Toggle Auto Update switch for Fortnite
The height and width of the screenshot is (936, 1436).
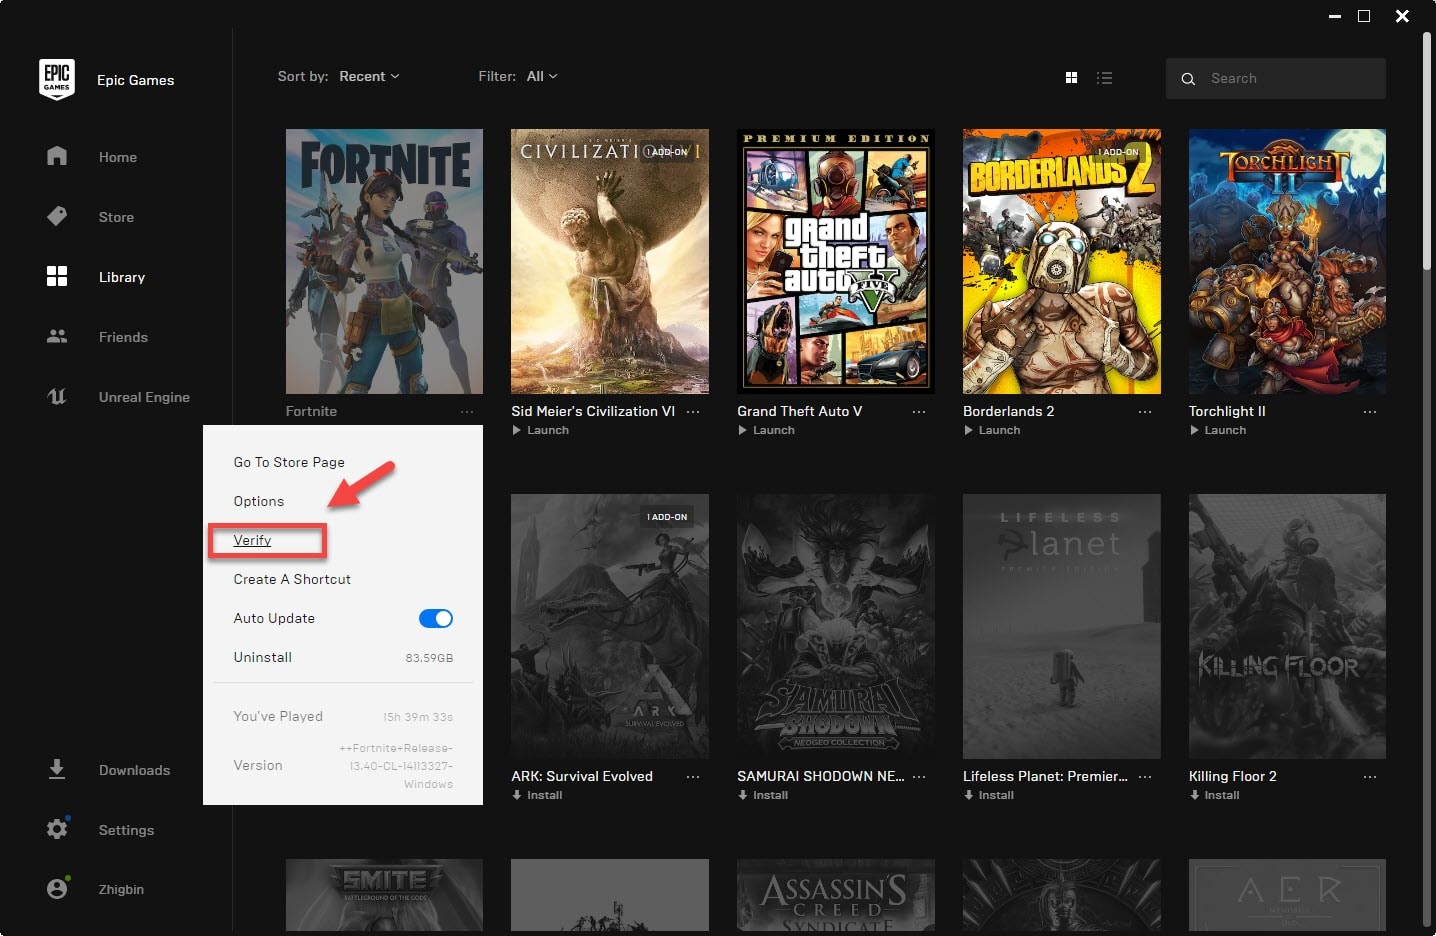(x=436, y=618)
